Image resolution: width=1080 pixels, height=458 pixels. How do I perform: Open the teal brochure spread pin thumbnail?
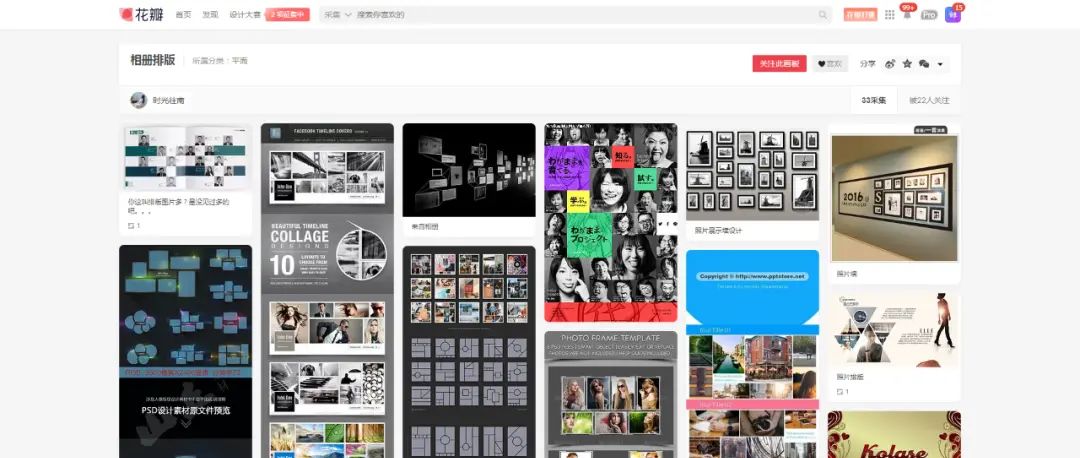[185, 157]
